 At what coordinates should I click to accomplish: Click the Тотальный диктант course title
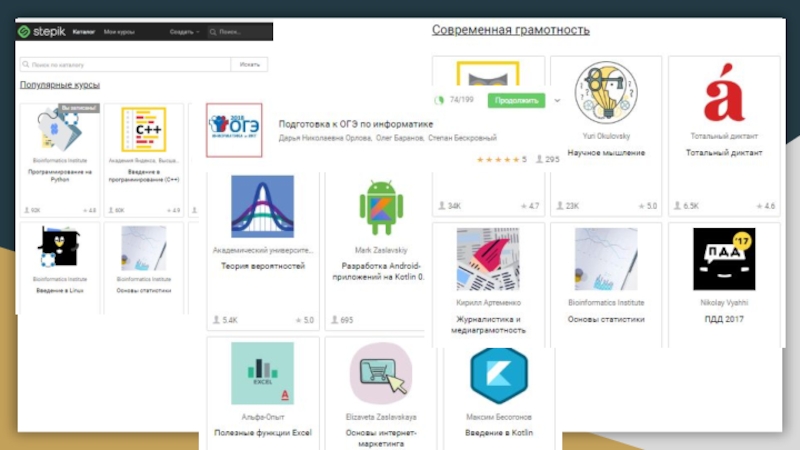point(724,153)
